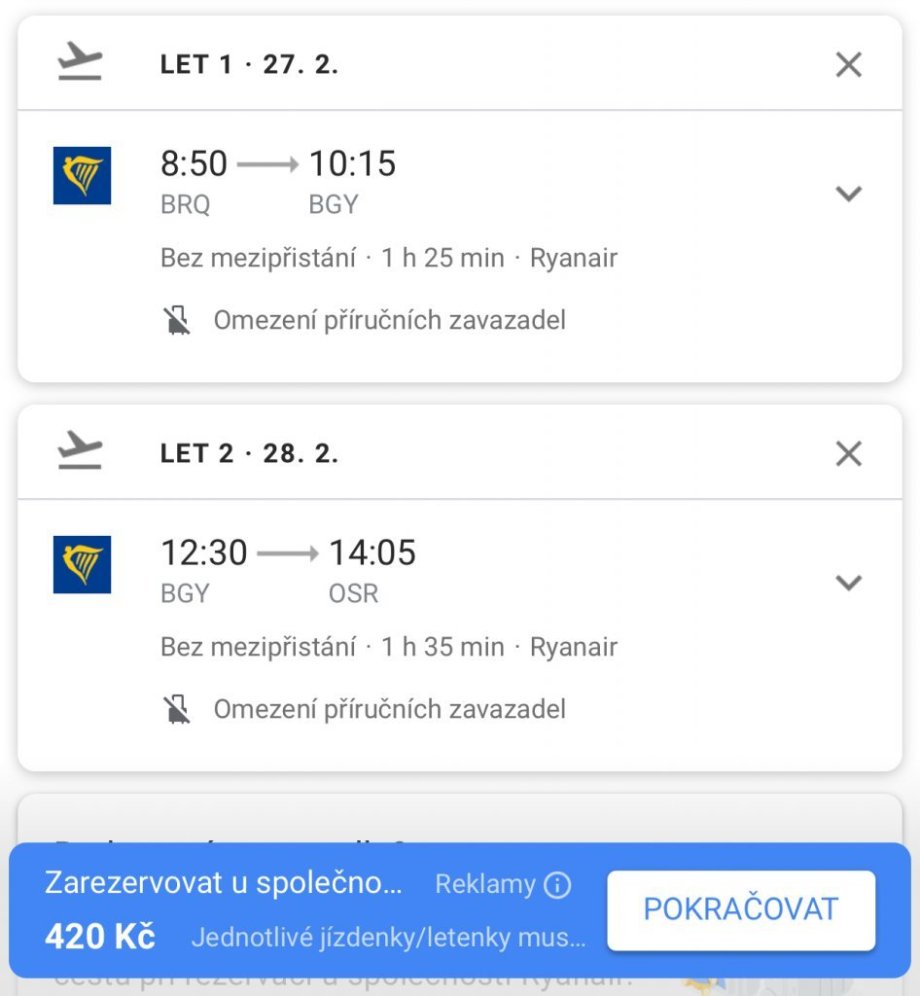
Task: Click the Ryanair logo on the BRQ flight
Action: [82, 175]
